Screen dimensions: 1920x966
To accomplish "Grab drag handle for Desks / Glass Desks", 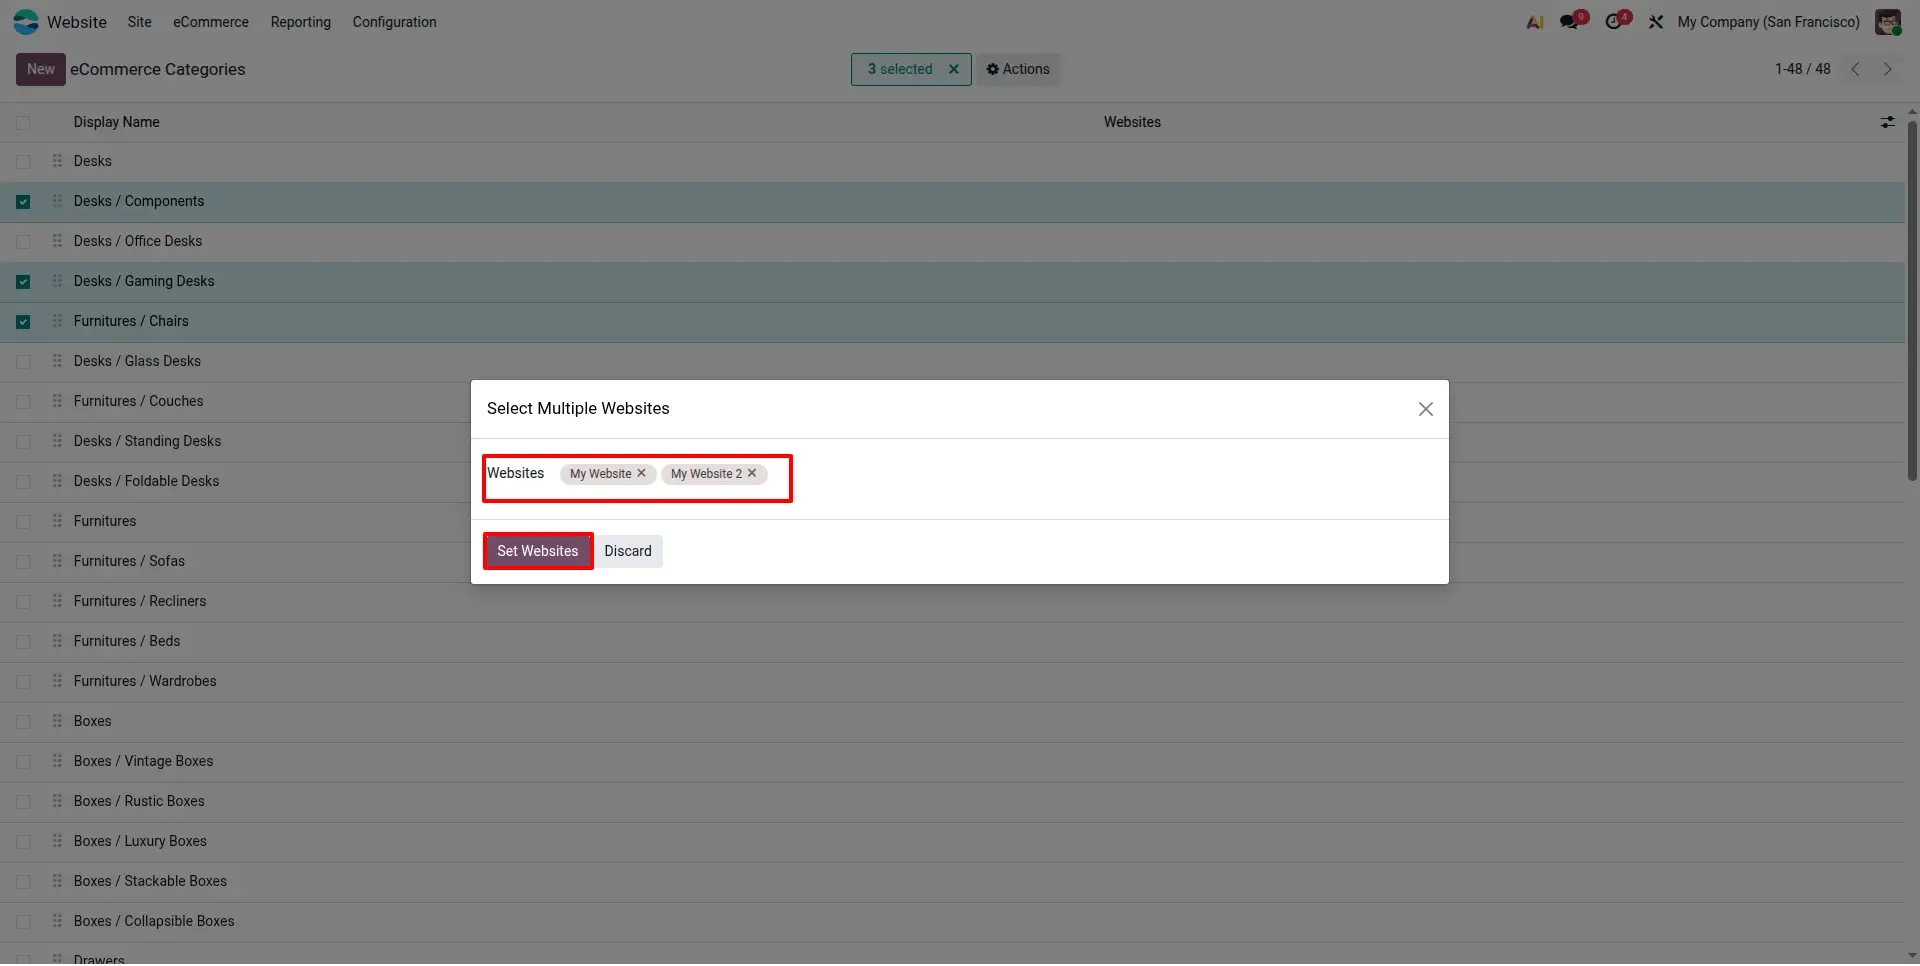I will [57, 361].
